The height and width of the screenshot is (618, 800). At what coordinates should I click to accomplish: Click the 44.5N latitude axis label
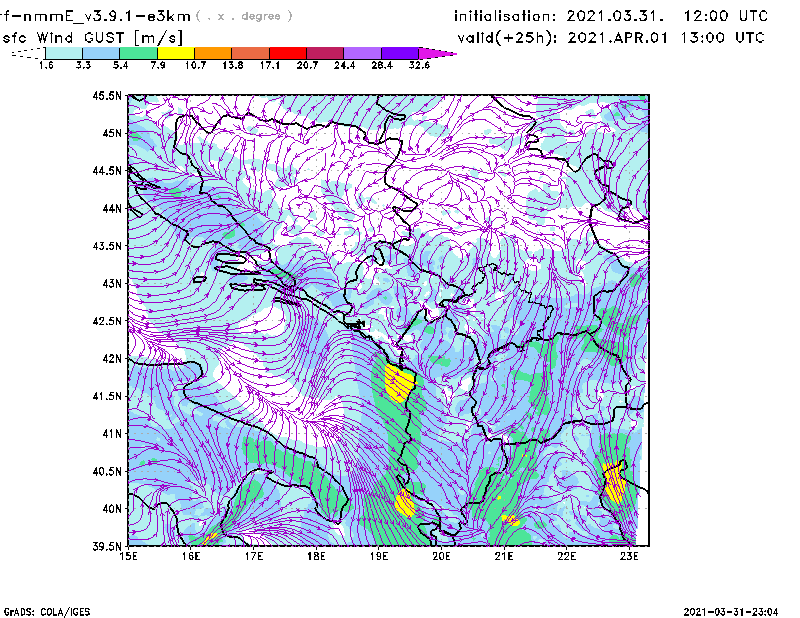pos(108,170)
